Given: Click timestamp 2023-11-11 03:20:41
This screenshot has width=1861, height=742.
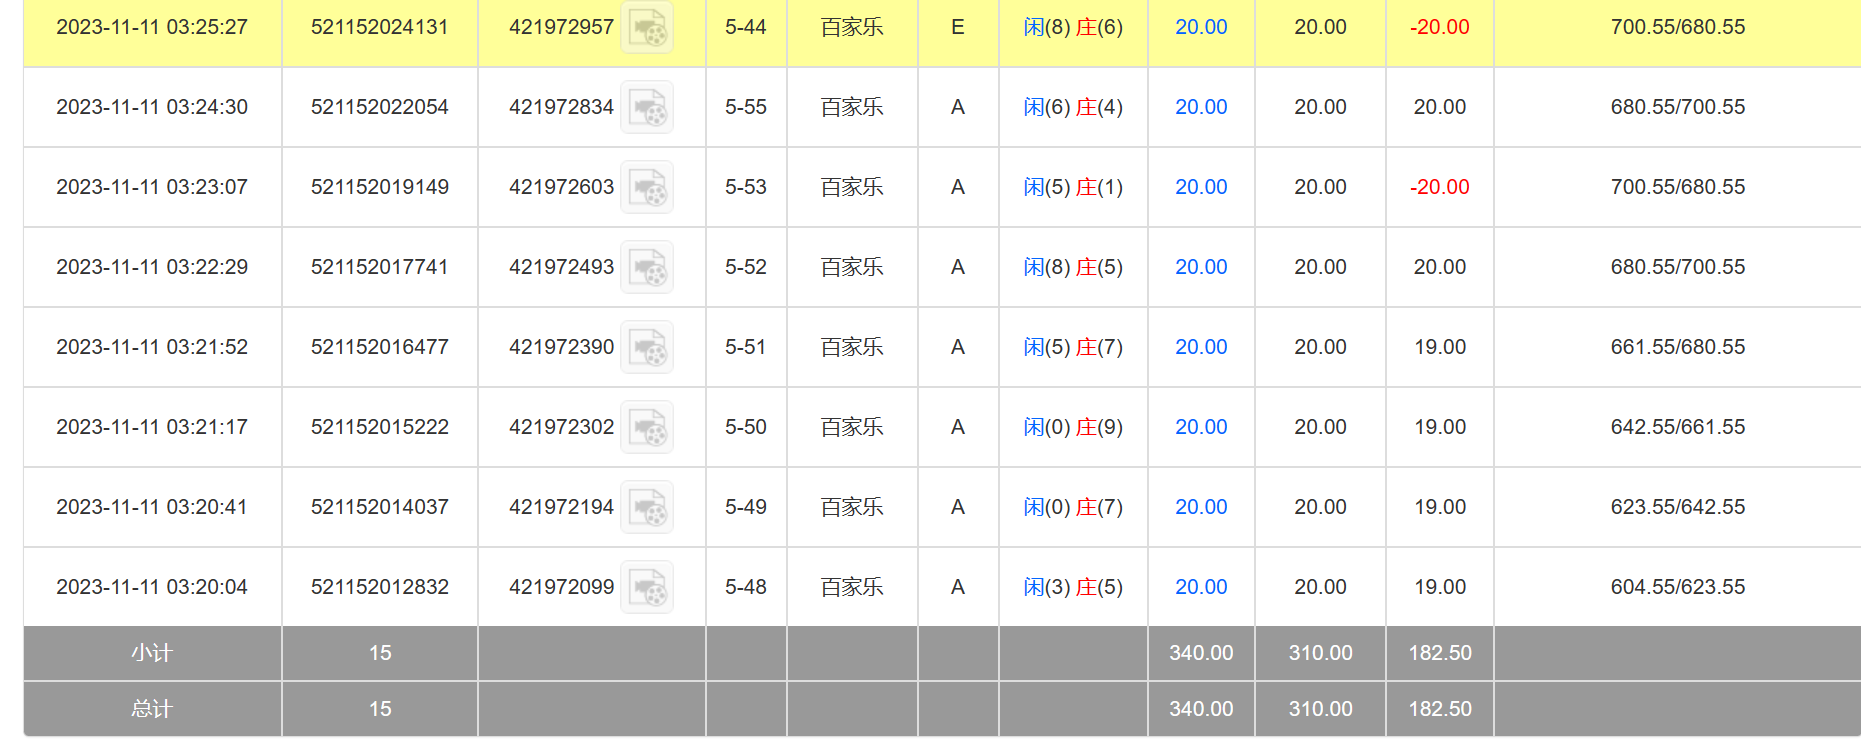Looking at the screenshot, I should [x=152, y=507].
